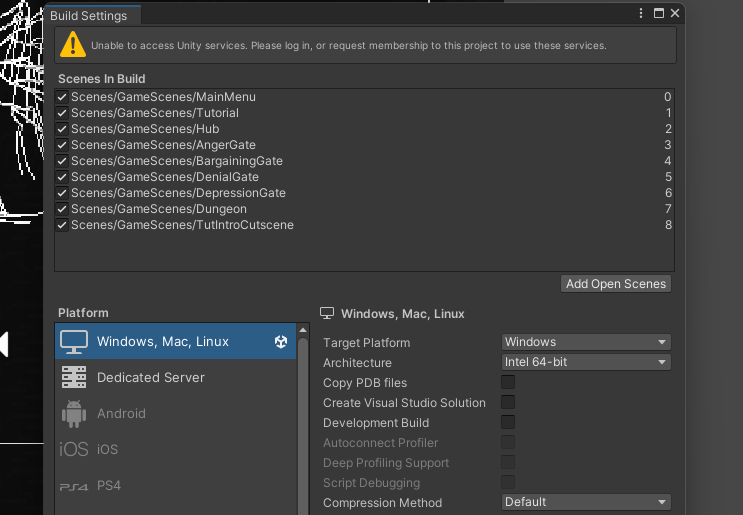Uncheck the MainMenu scene checkbox
The width and height of the screenshot is (743, 515).
(x=62, y=97)
